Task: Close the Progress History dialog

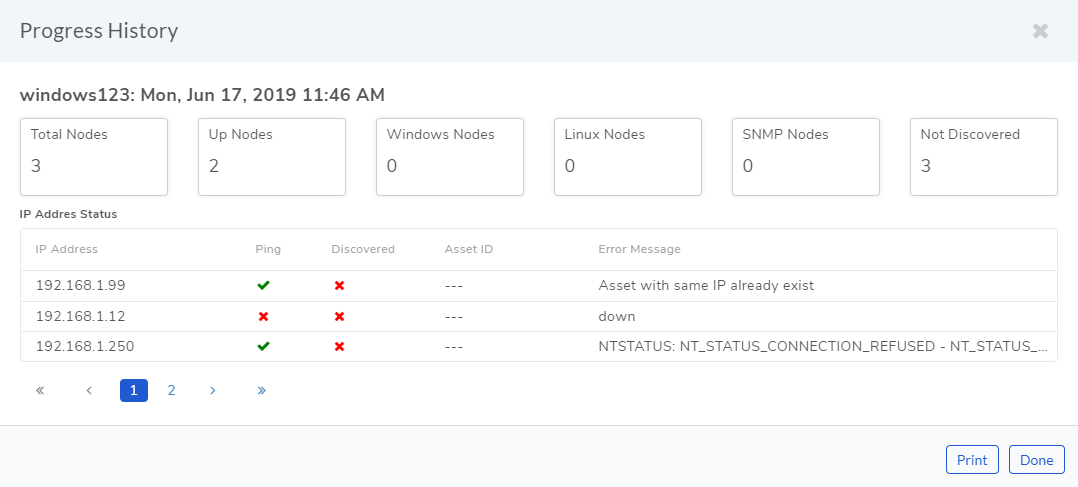Action: point(1040,31)
